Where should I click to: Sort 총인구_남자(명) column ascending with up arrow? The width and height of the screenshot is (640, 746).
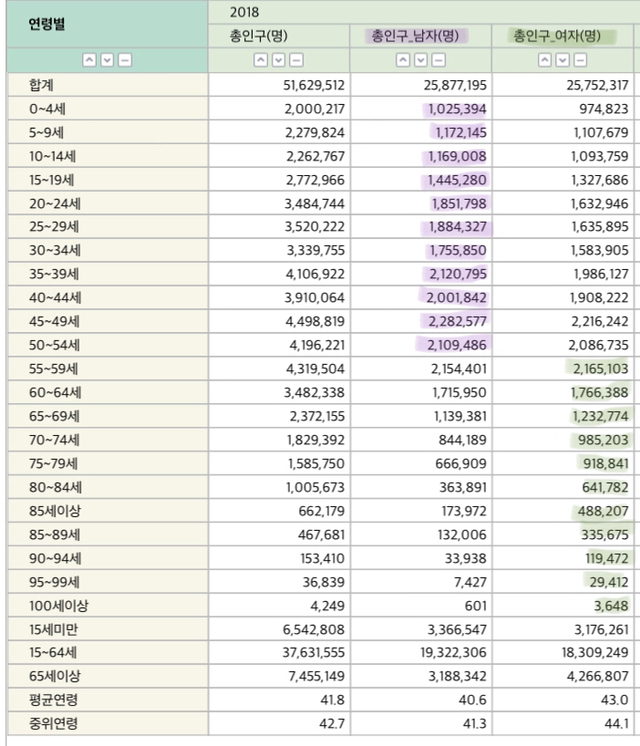403,60
